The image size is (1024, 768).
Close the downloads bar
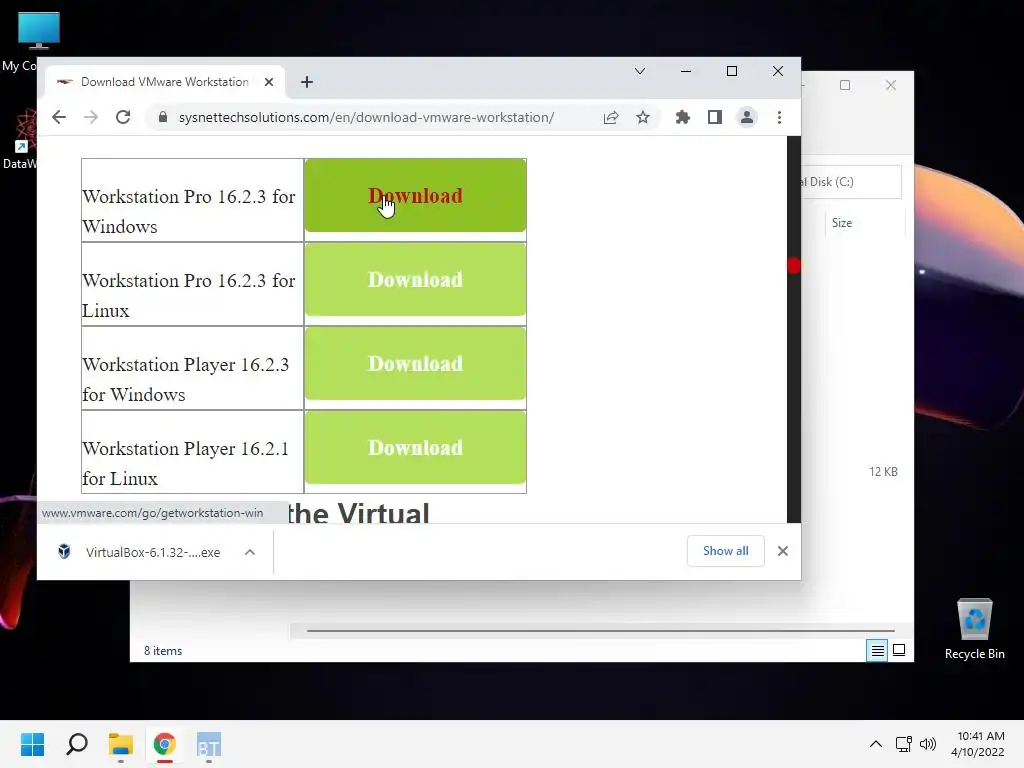click(783, 551)
